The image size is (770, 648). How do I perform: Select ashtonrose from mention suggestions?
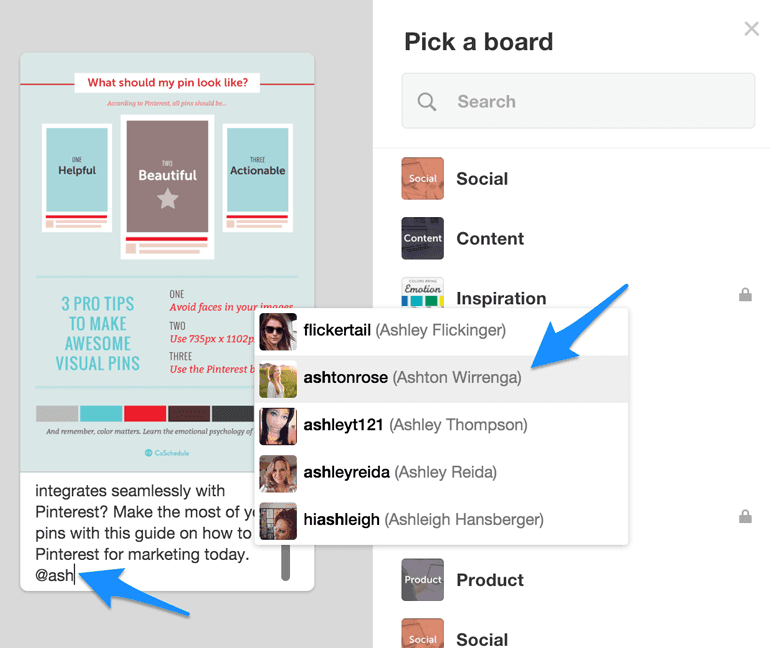[412, 378]
